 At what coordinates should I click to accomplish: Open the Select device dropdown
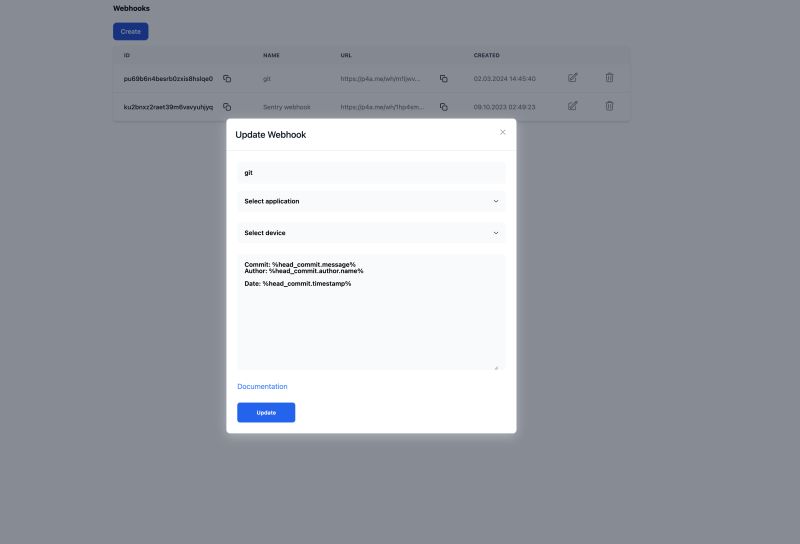[371, 233]
